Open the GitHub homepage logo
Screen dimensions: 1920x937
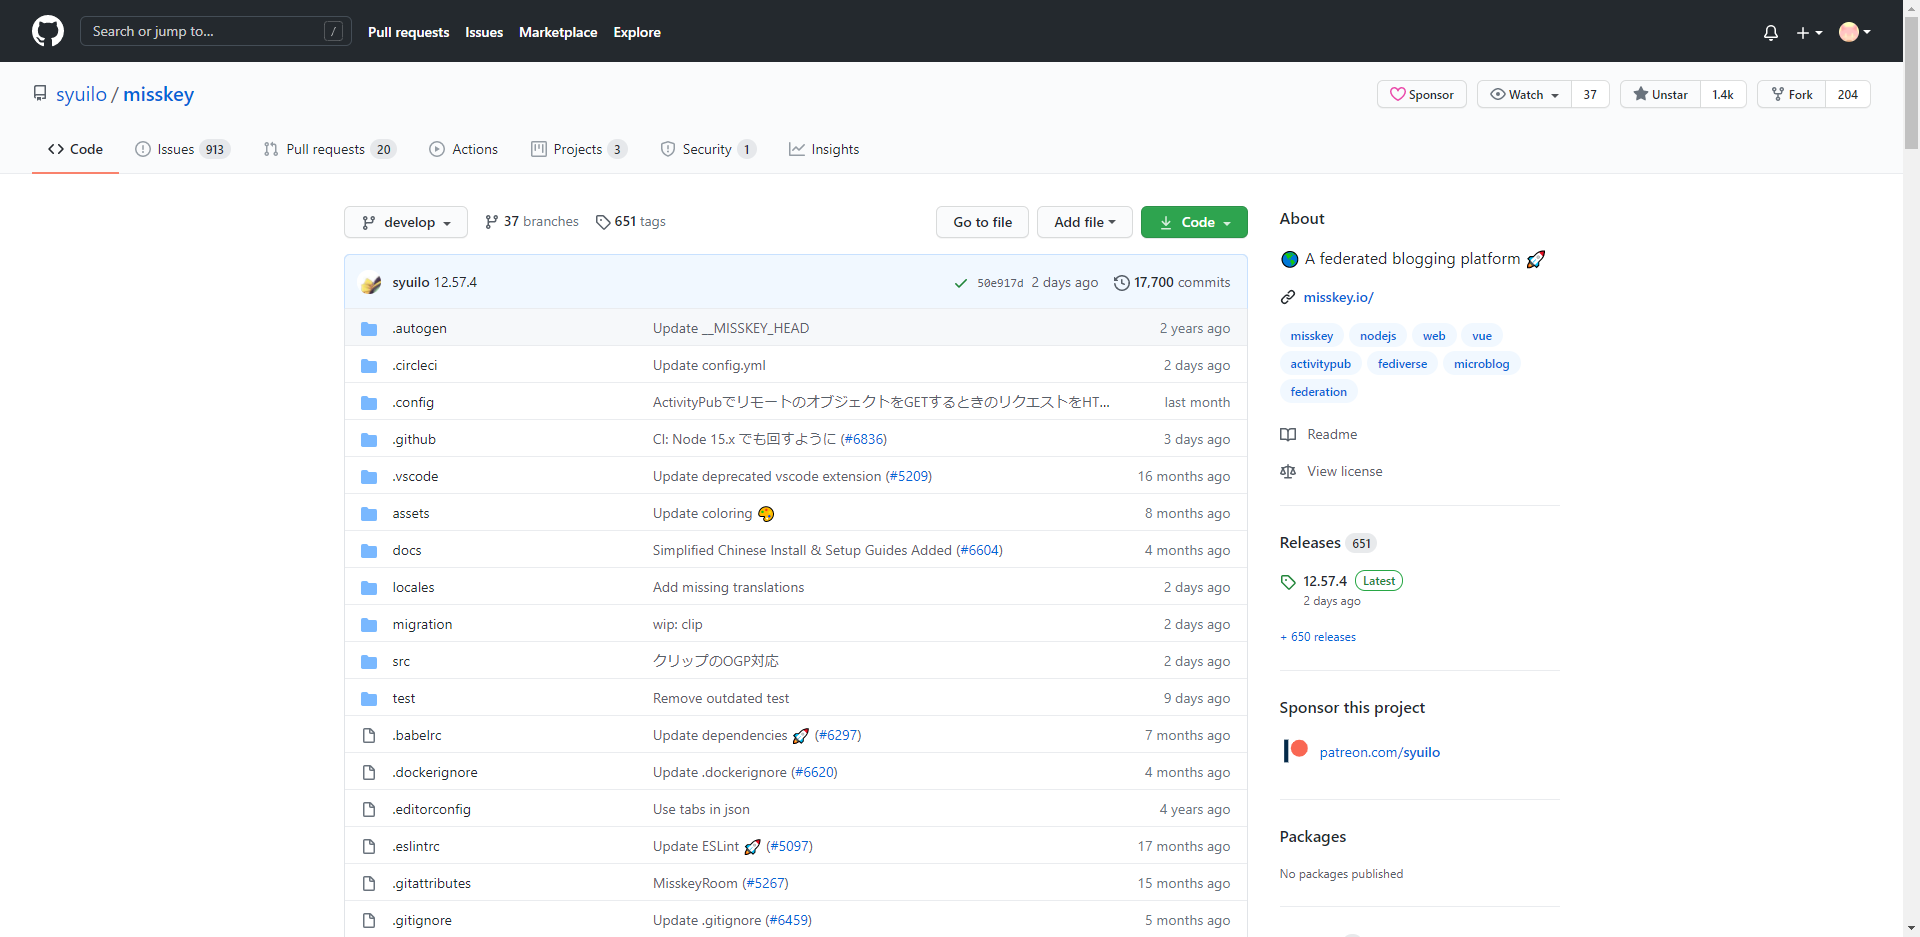coord(48,31)
